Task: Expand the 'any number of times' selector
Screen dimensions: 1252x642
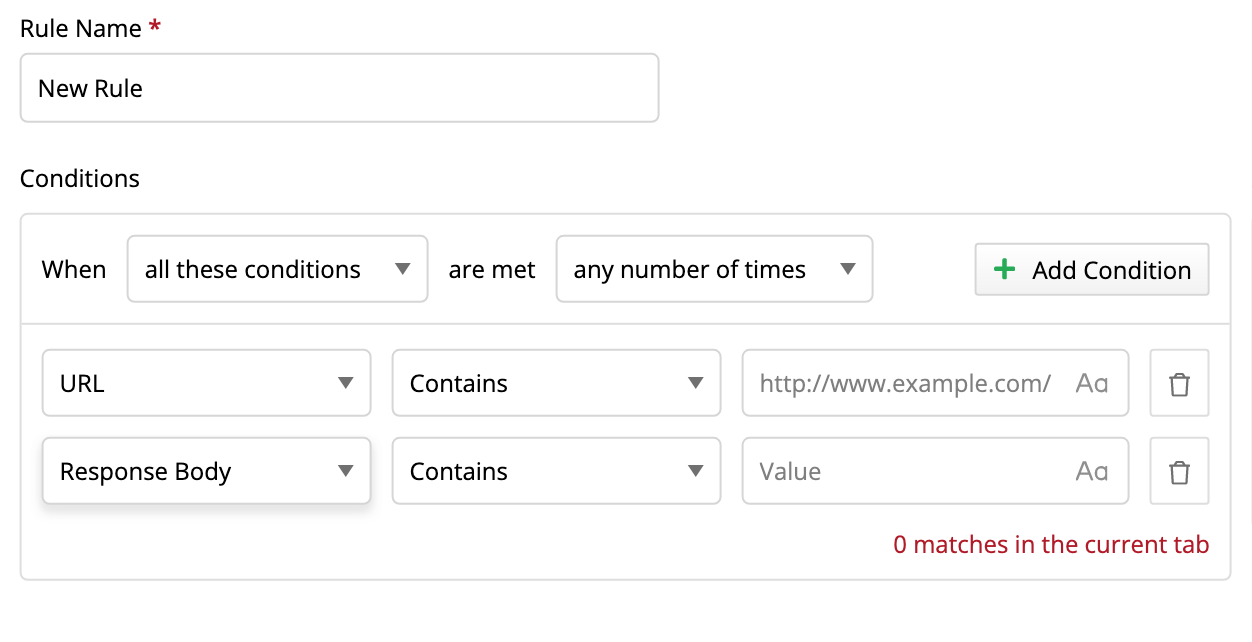Action: tap(714, 269)
